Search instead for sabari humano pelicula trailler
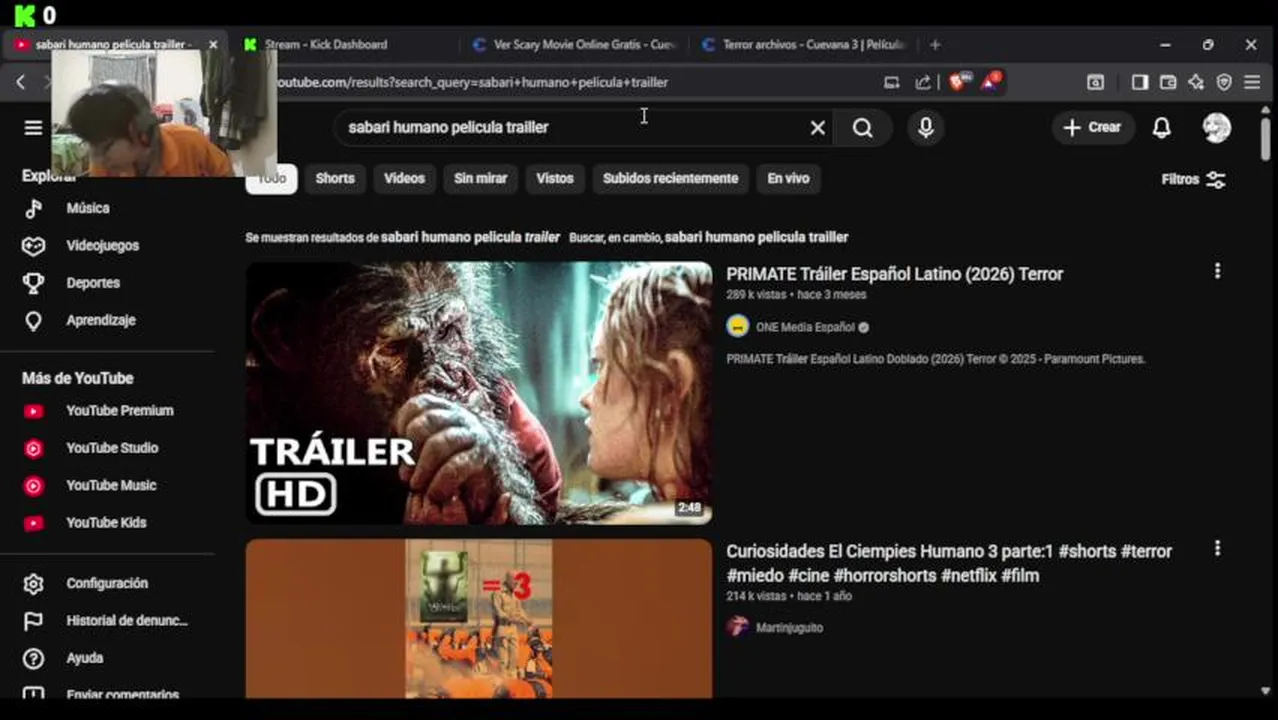This screenshot has height=720, width=1278. [x=756, y=237]
